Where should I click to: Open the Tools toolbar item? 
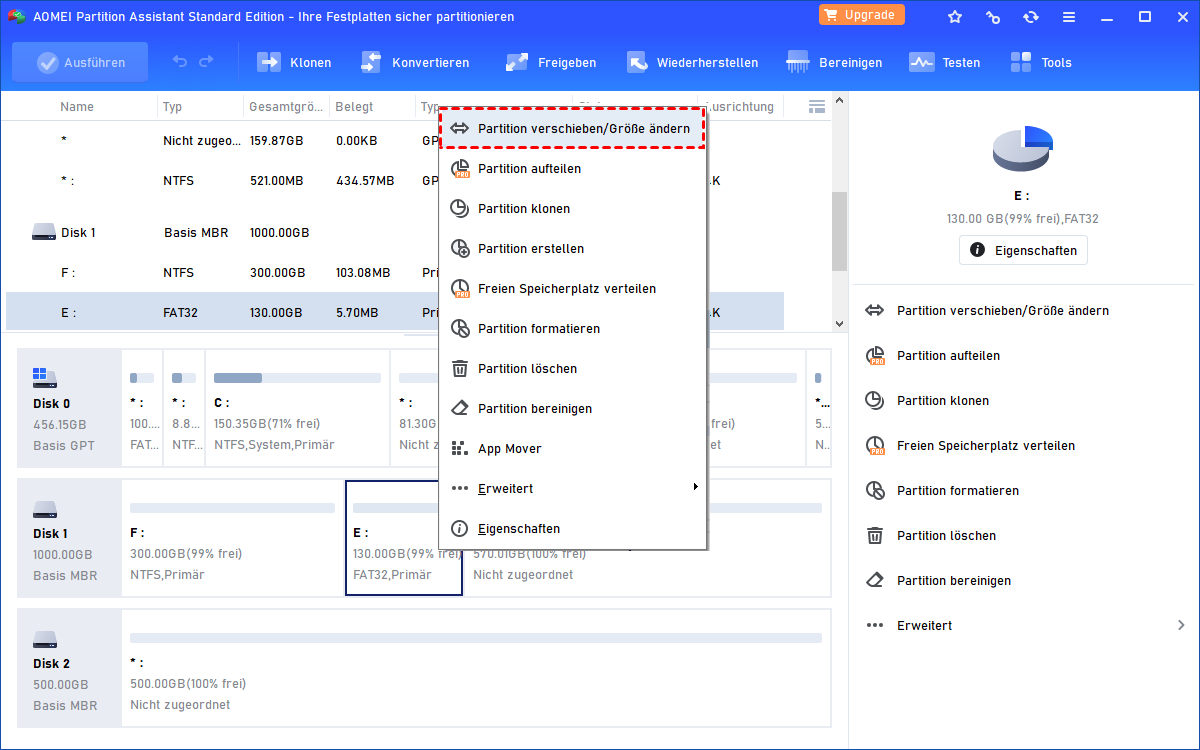(1041, 62)
